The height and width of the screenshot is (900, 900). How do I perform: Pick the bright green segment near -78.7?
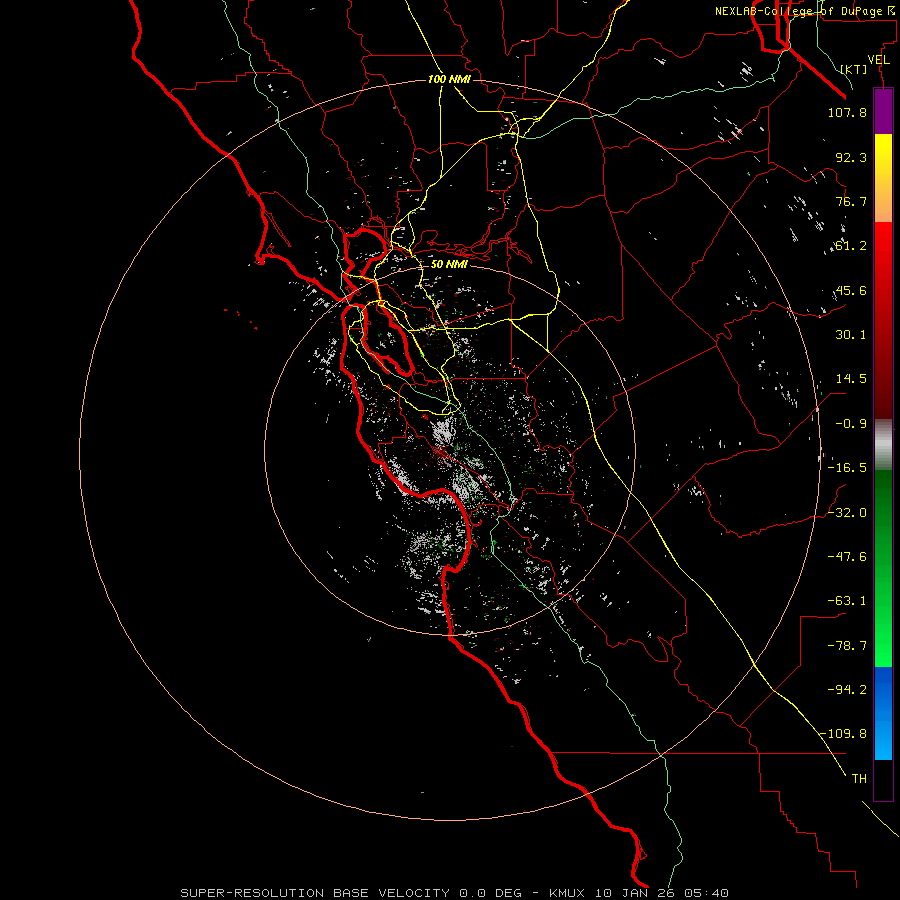pyautogui.click(x=883, y=643)
